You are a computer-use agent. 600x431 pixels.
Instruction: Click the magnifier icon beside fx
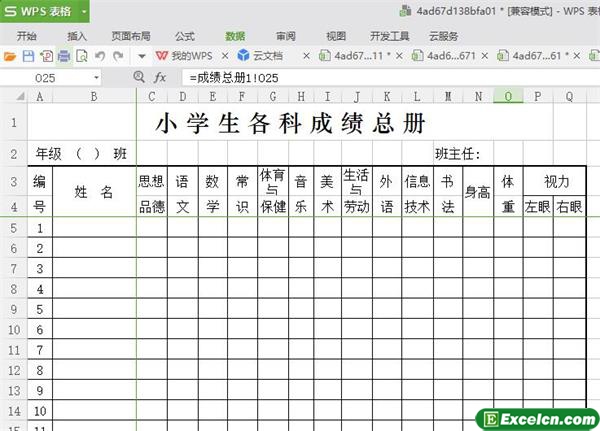tap(139, 77)
